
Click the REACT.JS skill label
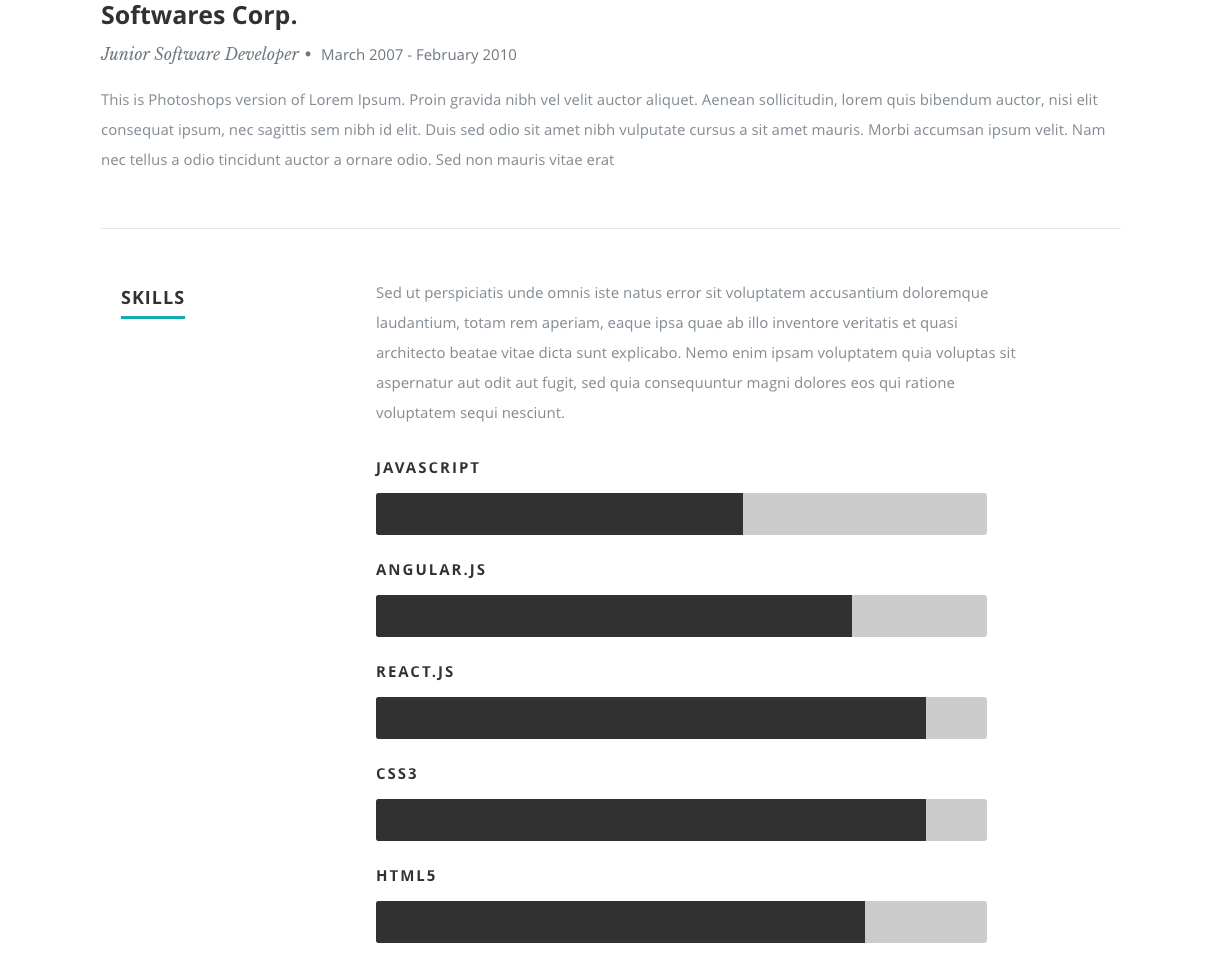pyautogui.click(x=415, y=672)
